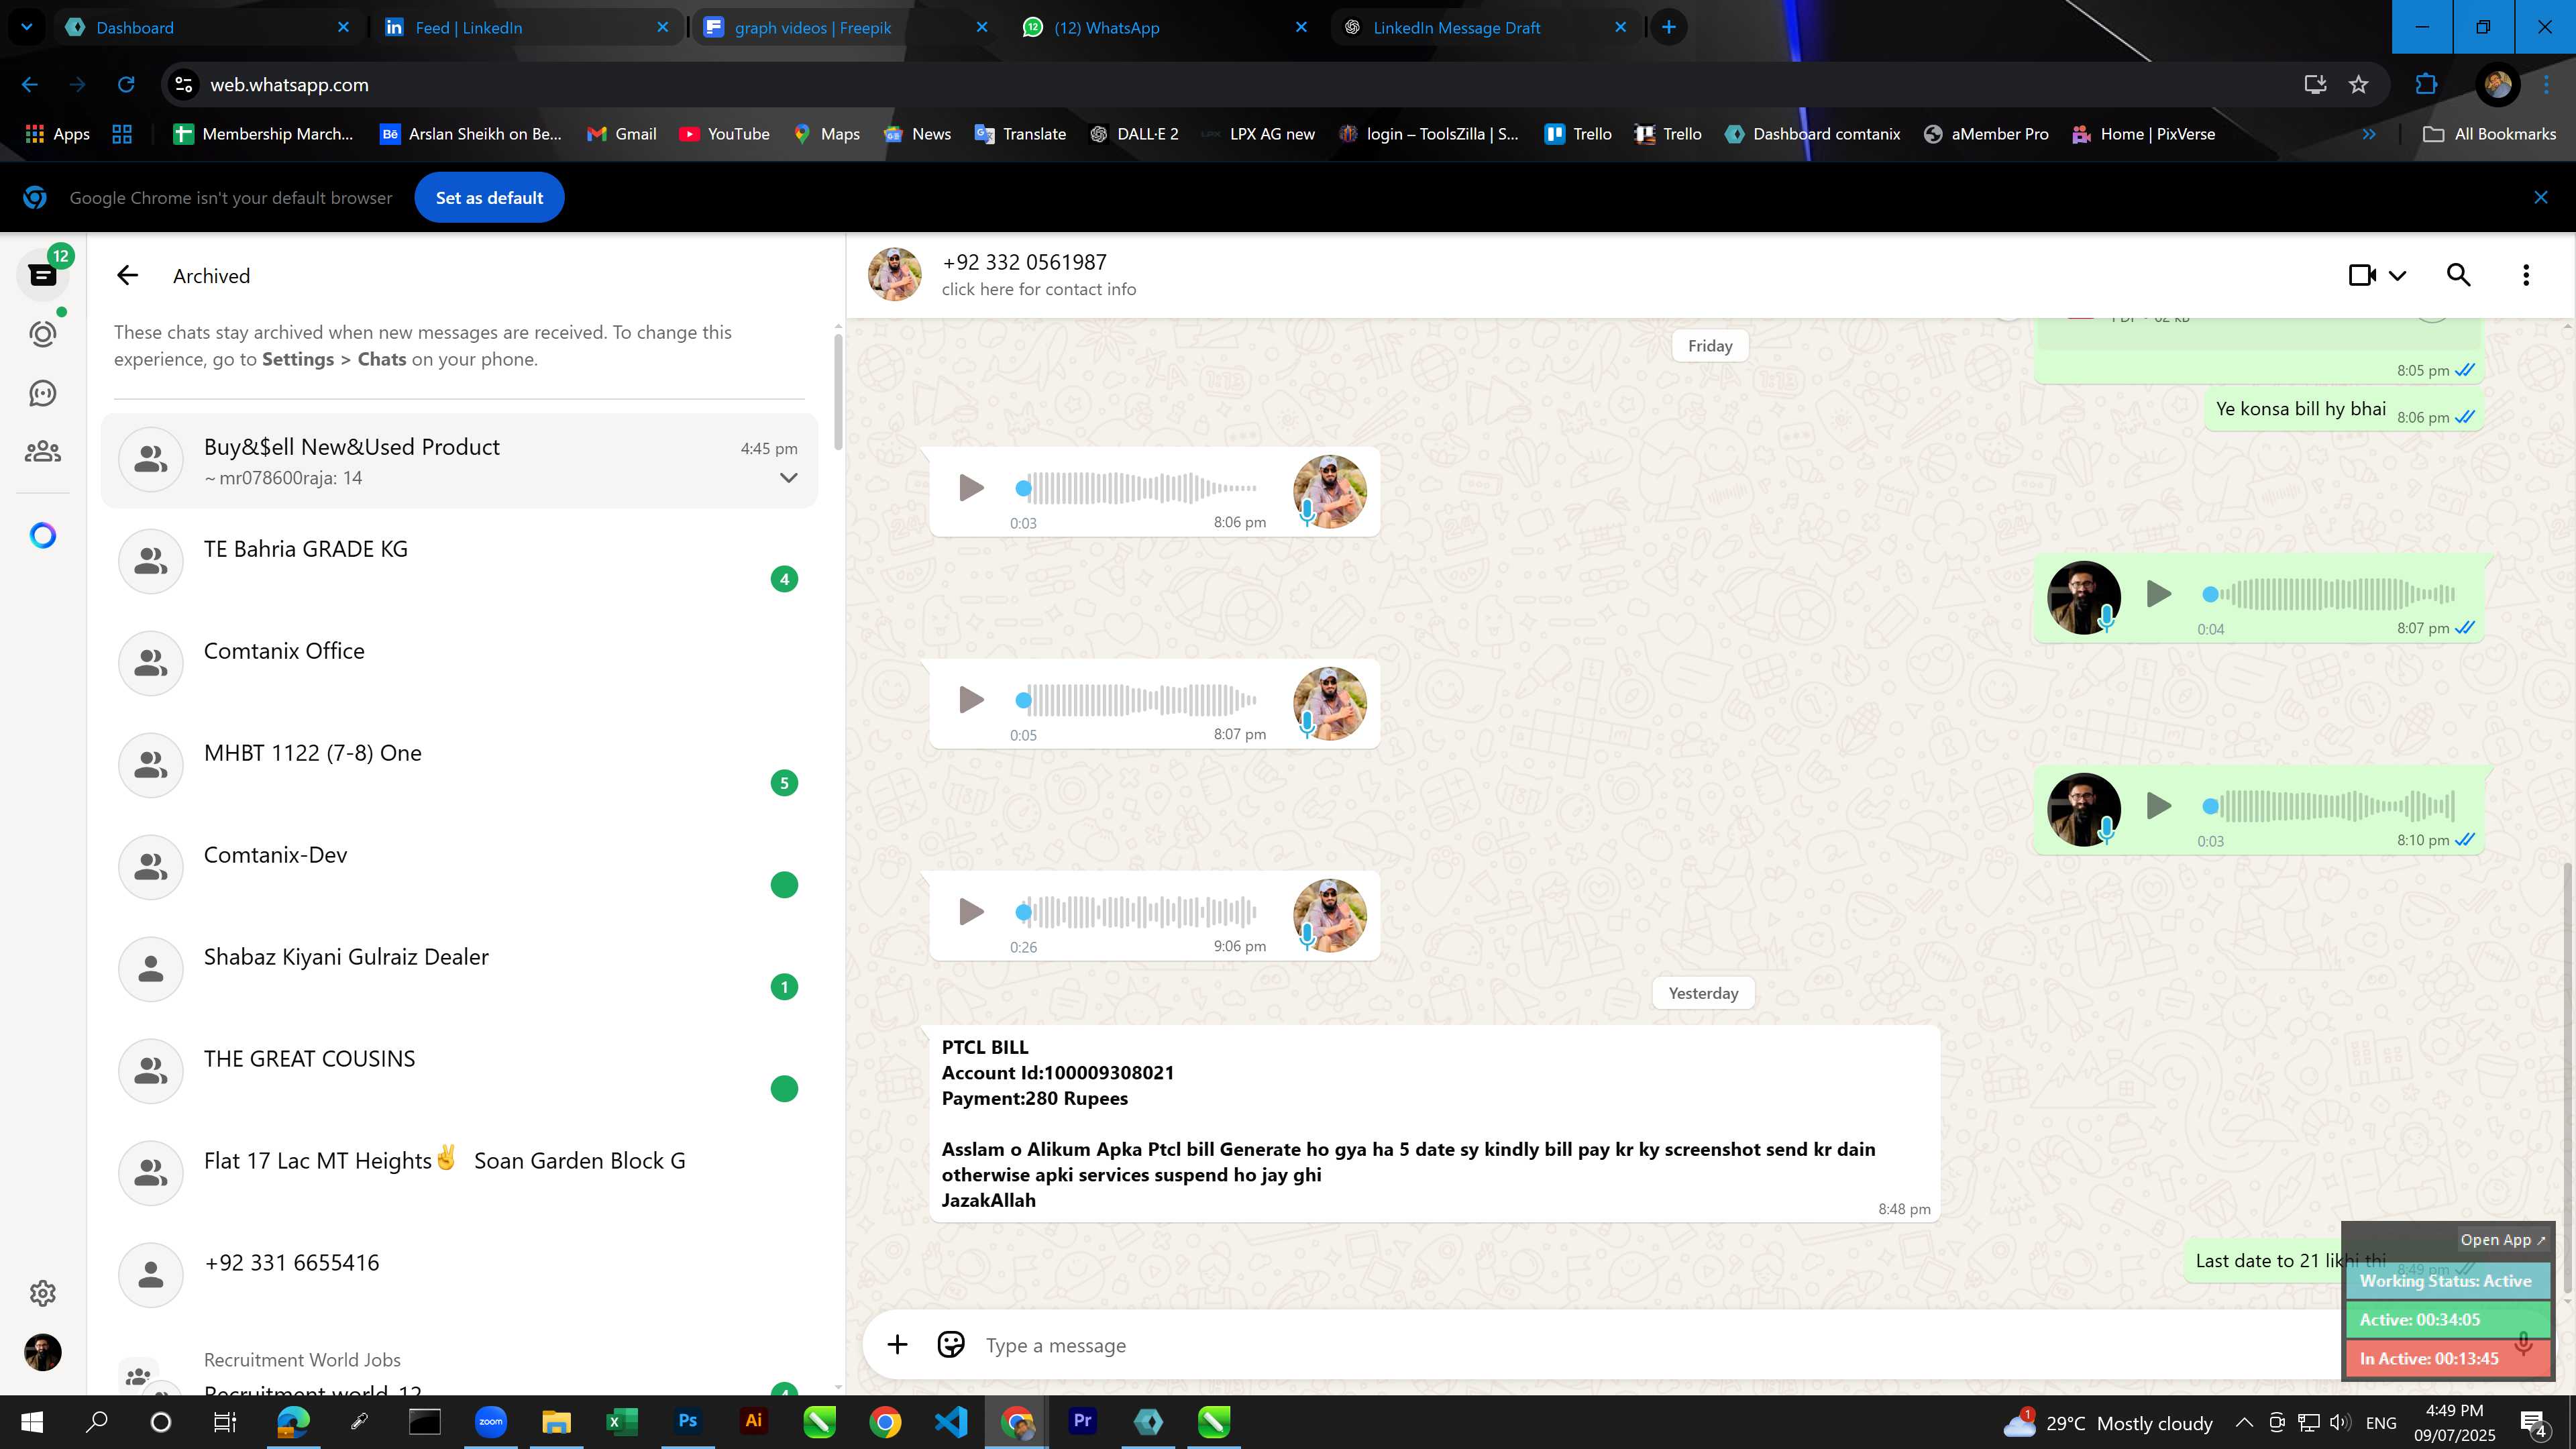Show more bookmarks chevron
2576x1449 pixels.
(2369, 134)
